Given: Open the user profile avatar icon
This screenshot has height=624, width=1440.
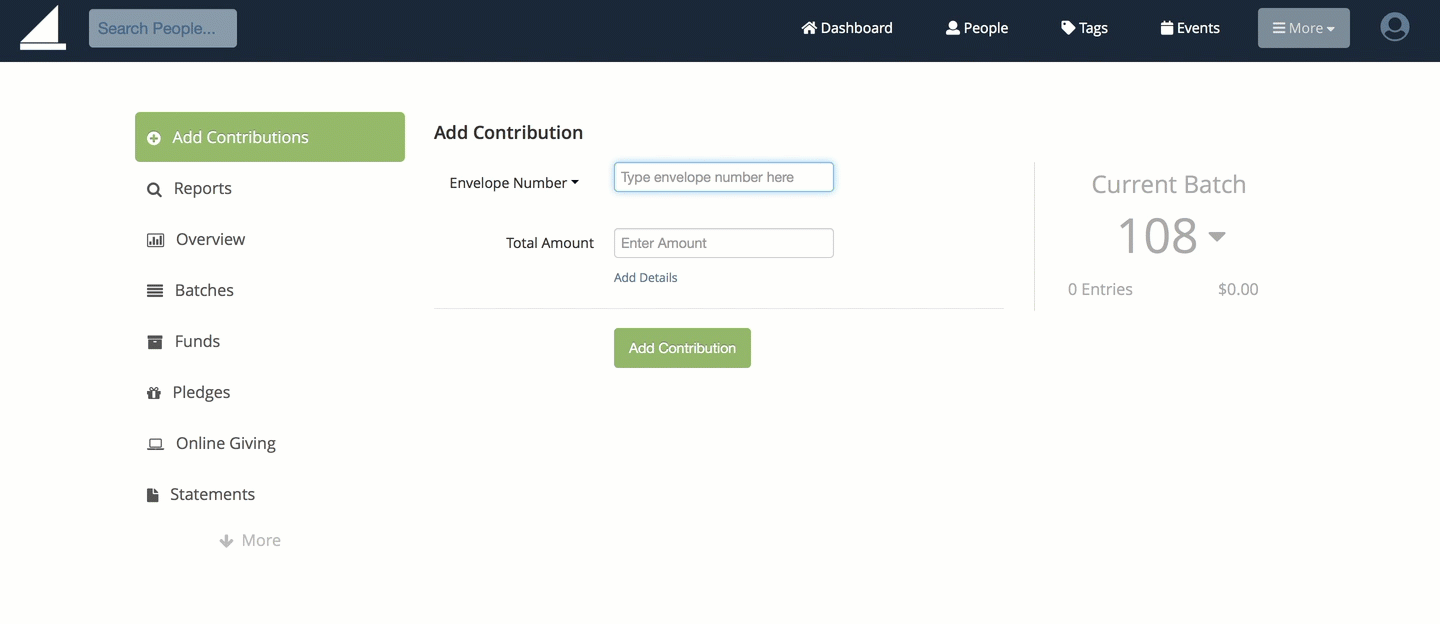Looking at the screenshot, I should point(1394,27).
